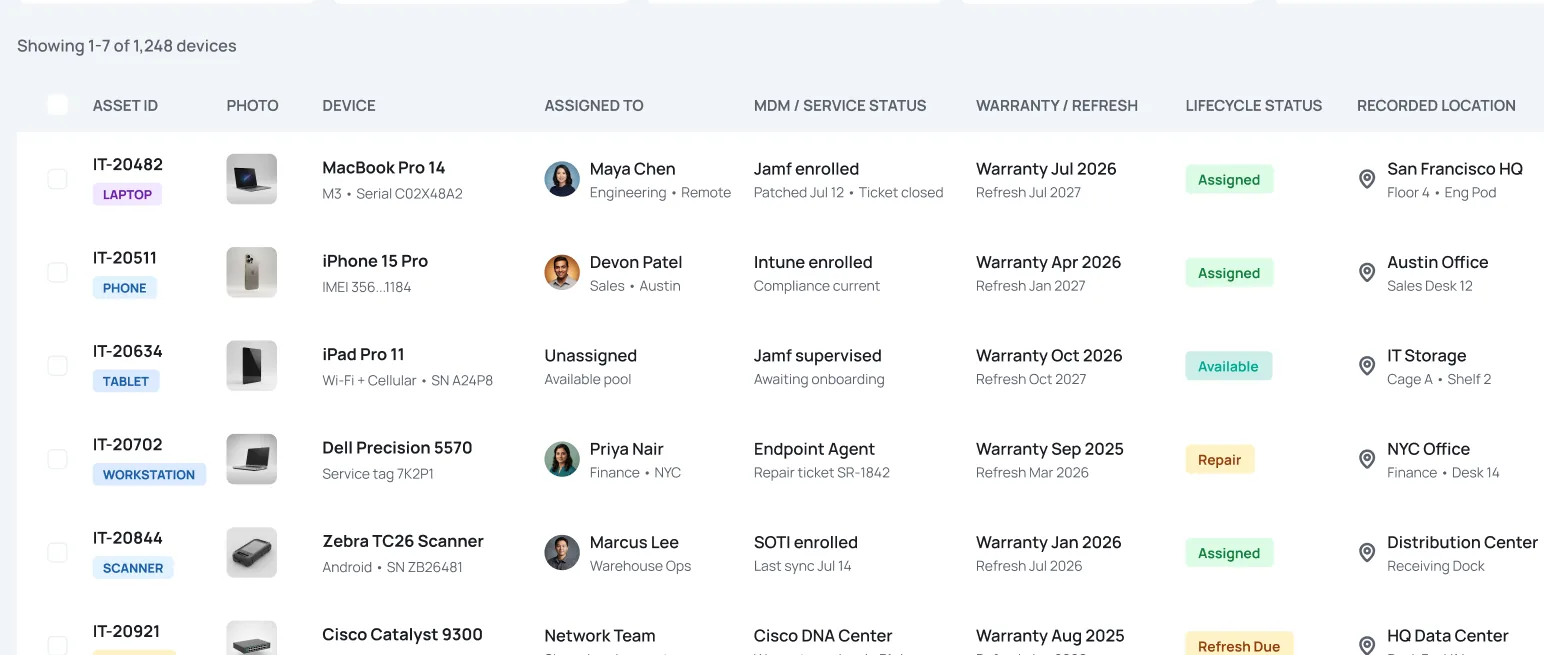This screenshot has width=1544, height=655.
Task: Click the Zebra TC26 Scanner device name
Action: point(403,541)
